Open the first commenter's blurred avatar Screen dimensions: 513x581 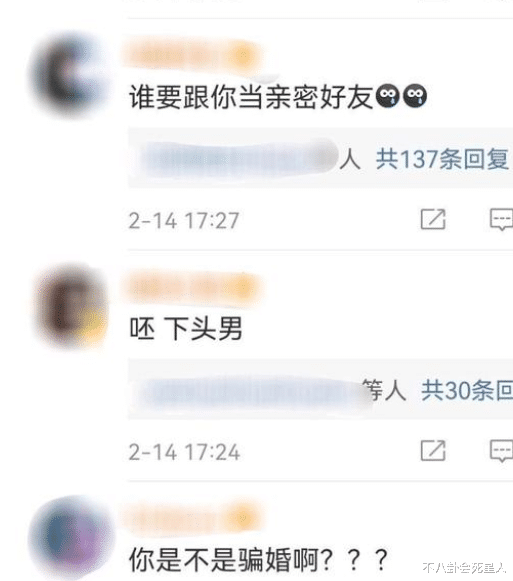click(x=69, y=75)
